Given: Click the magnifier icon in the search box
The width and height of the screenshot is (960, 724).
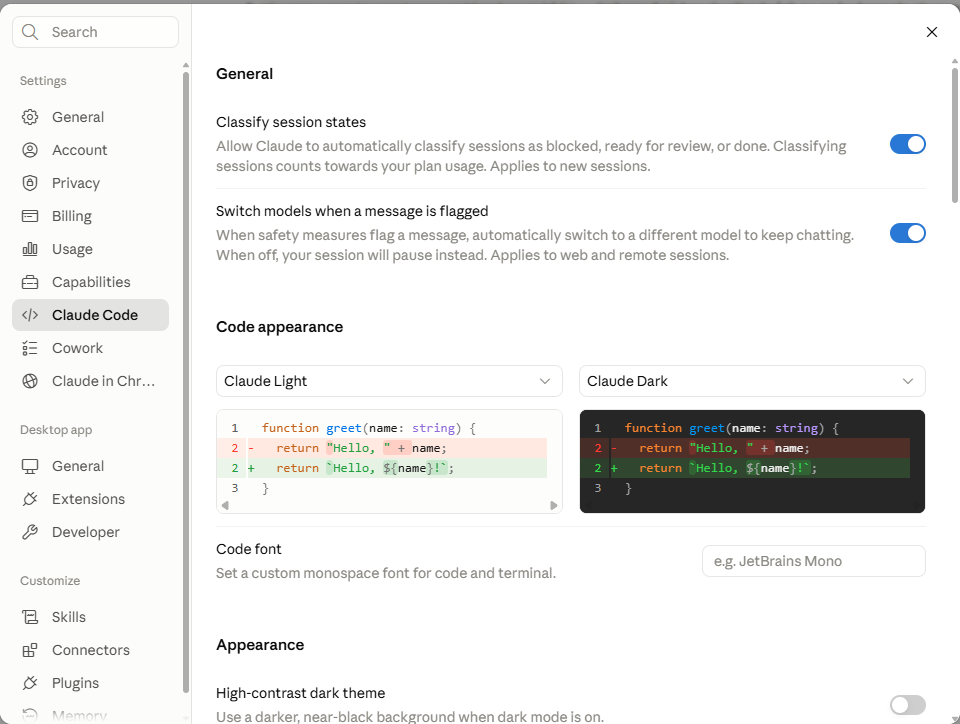Looking at the screenshot, I should (30, 32).
